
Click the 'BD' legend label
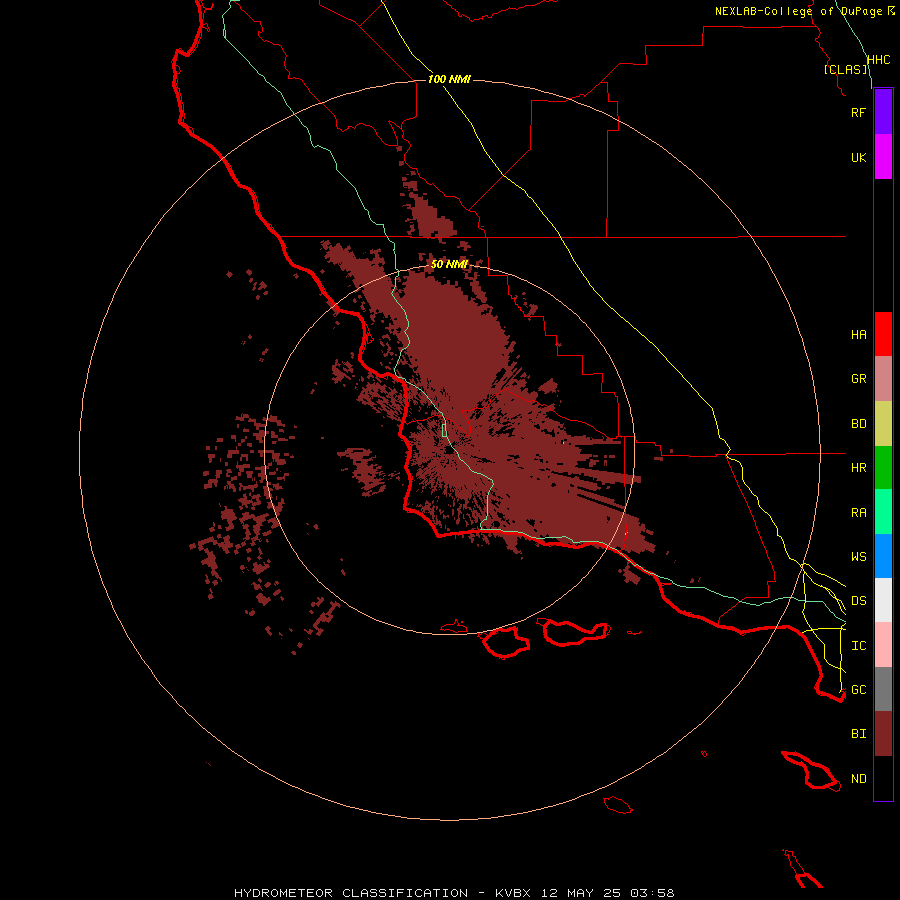[858, 424]
